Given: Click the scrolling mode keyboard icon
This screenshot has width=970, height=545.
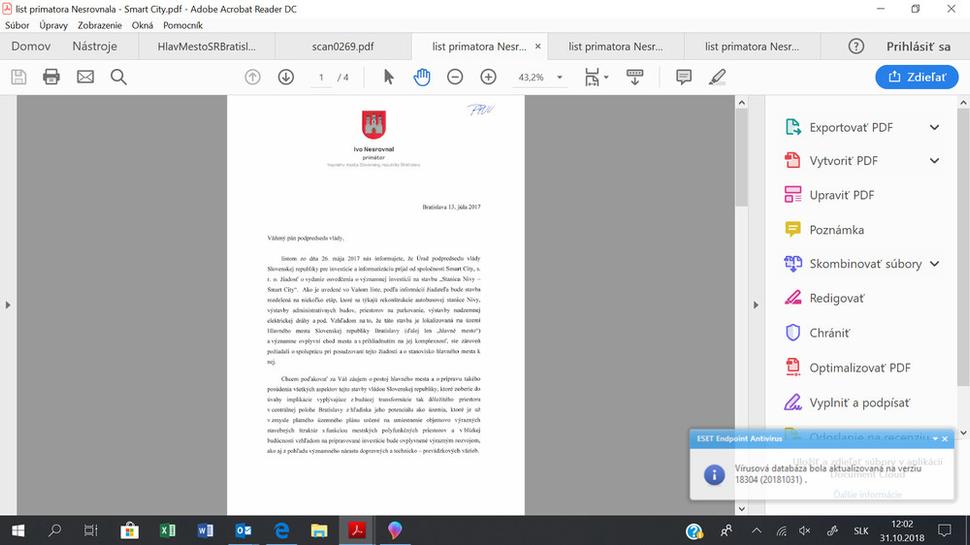Looking at the screenshot, I should click(x=635, y=77).
